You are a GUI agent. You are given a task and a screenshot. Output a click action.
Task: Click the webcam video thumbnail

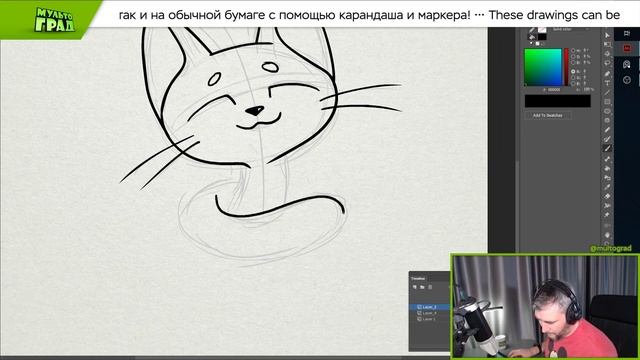[545, 307]
